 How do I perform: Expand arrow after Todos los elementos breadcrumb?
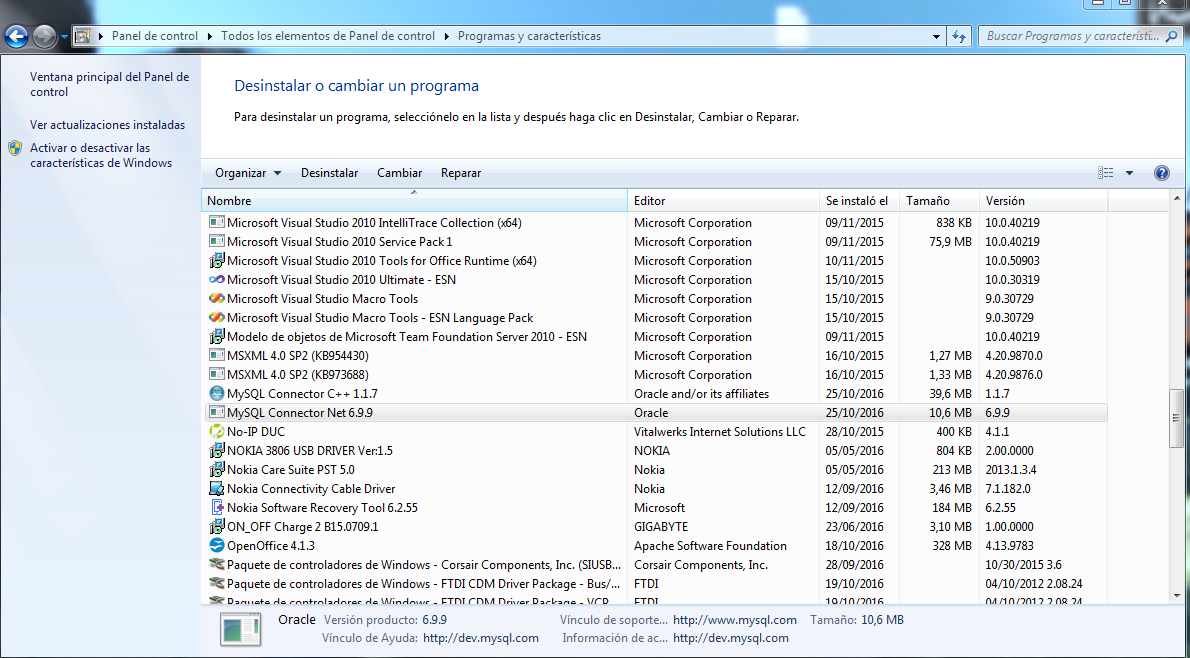(x=446, y=36)
